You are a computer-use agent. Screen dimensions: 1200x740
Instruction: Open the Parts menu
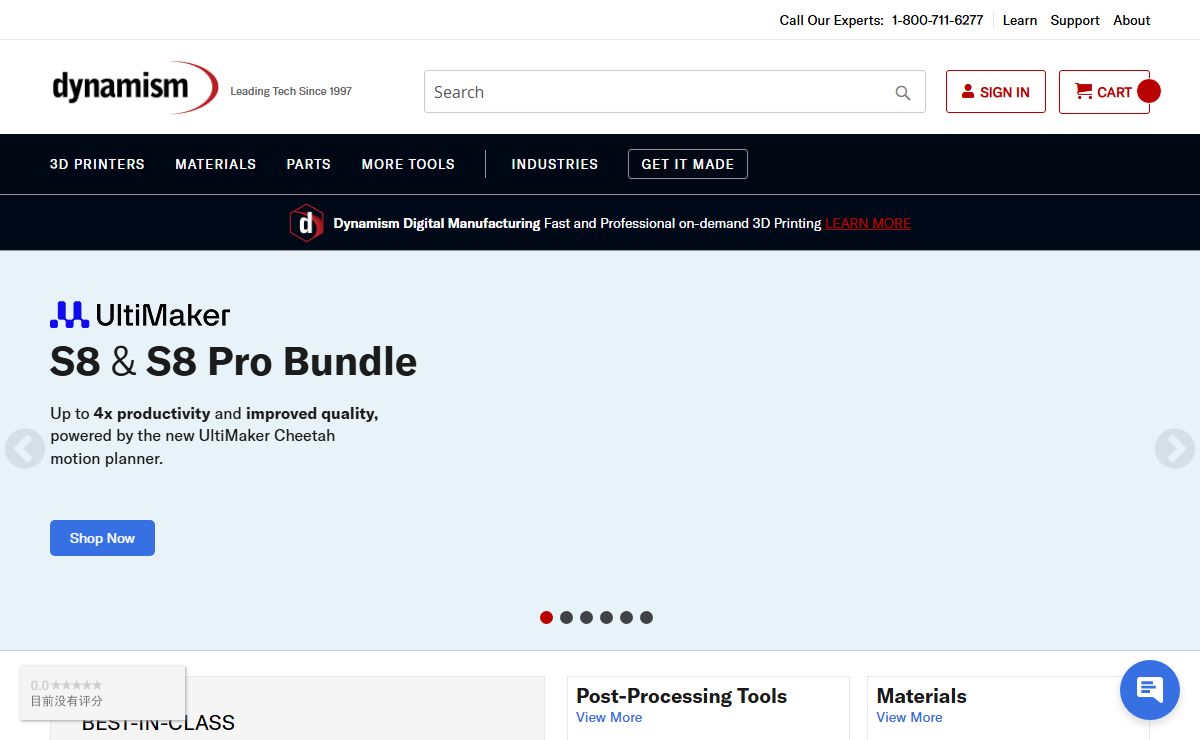point(309,164)
